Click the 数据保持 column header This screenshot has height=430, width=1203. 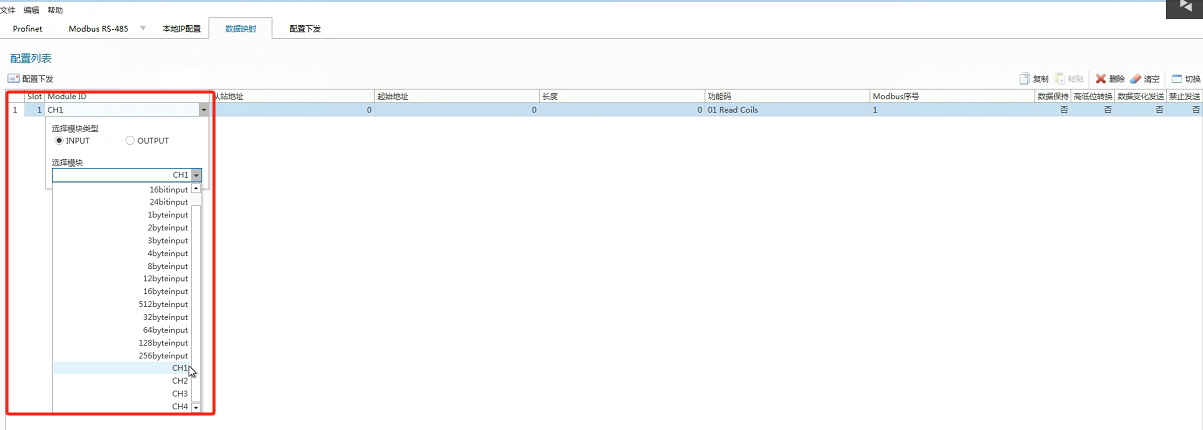pos(1052,97)
